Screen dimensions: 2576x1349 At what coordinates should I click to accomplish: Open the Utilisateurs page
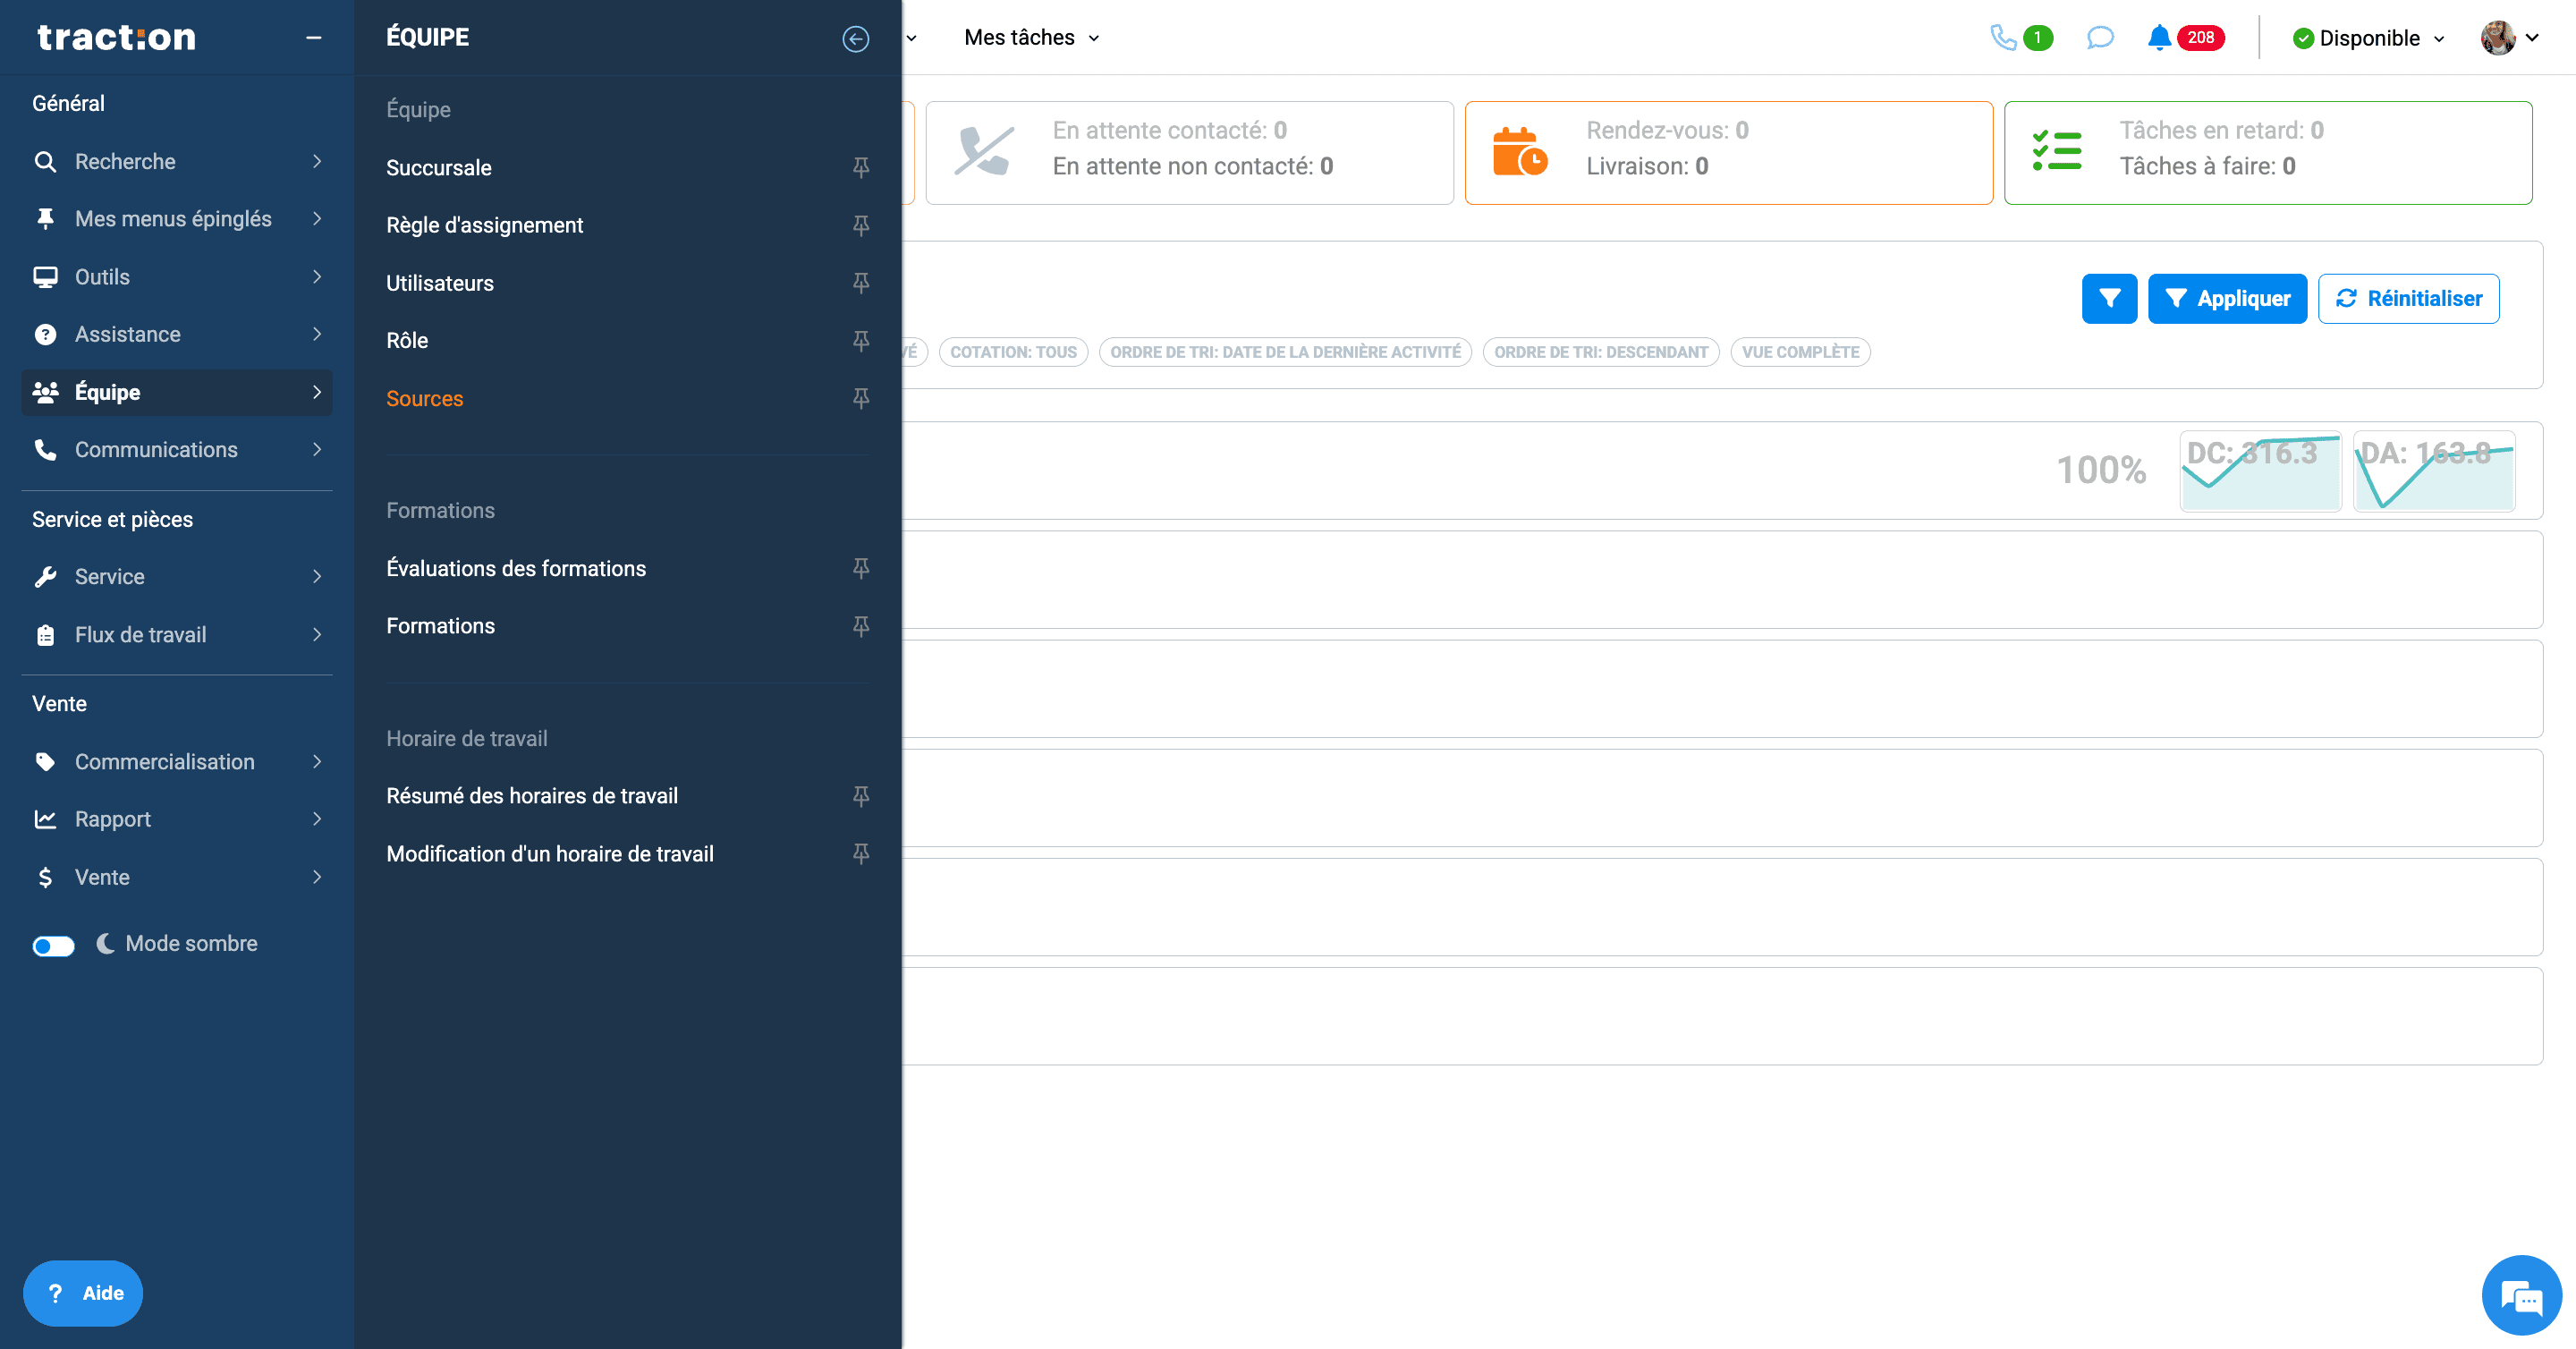(440, 283)
